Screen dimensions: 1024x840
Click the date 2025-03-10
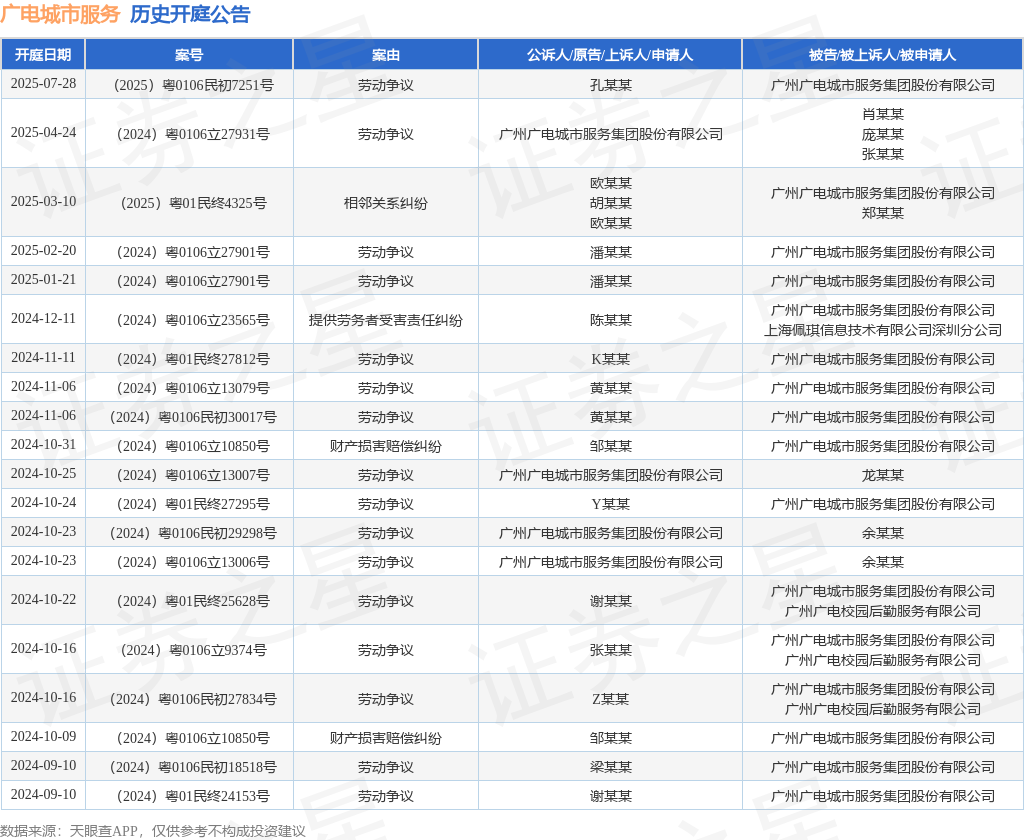(43, 201)
